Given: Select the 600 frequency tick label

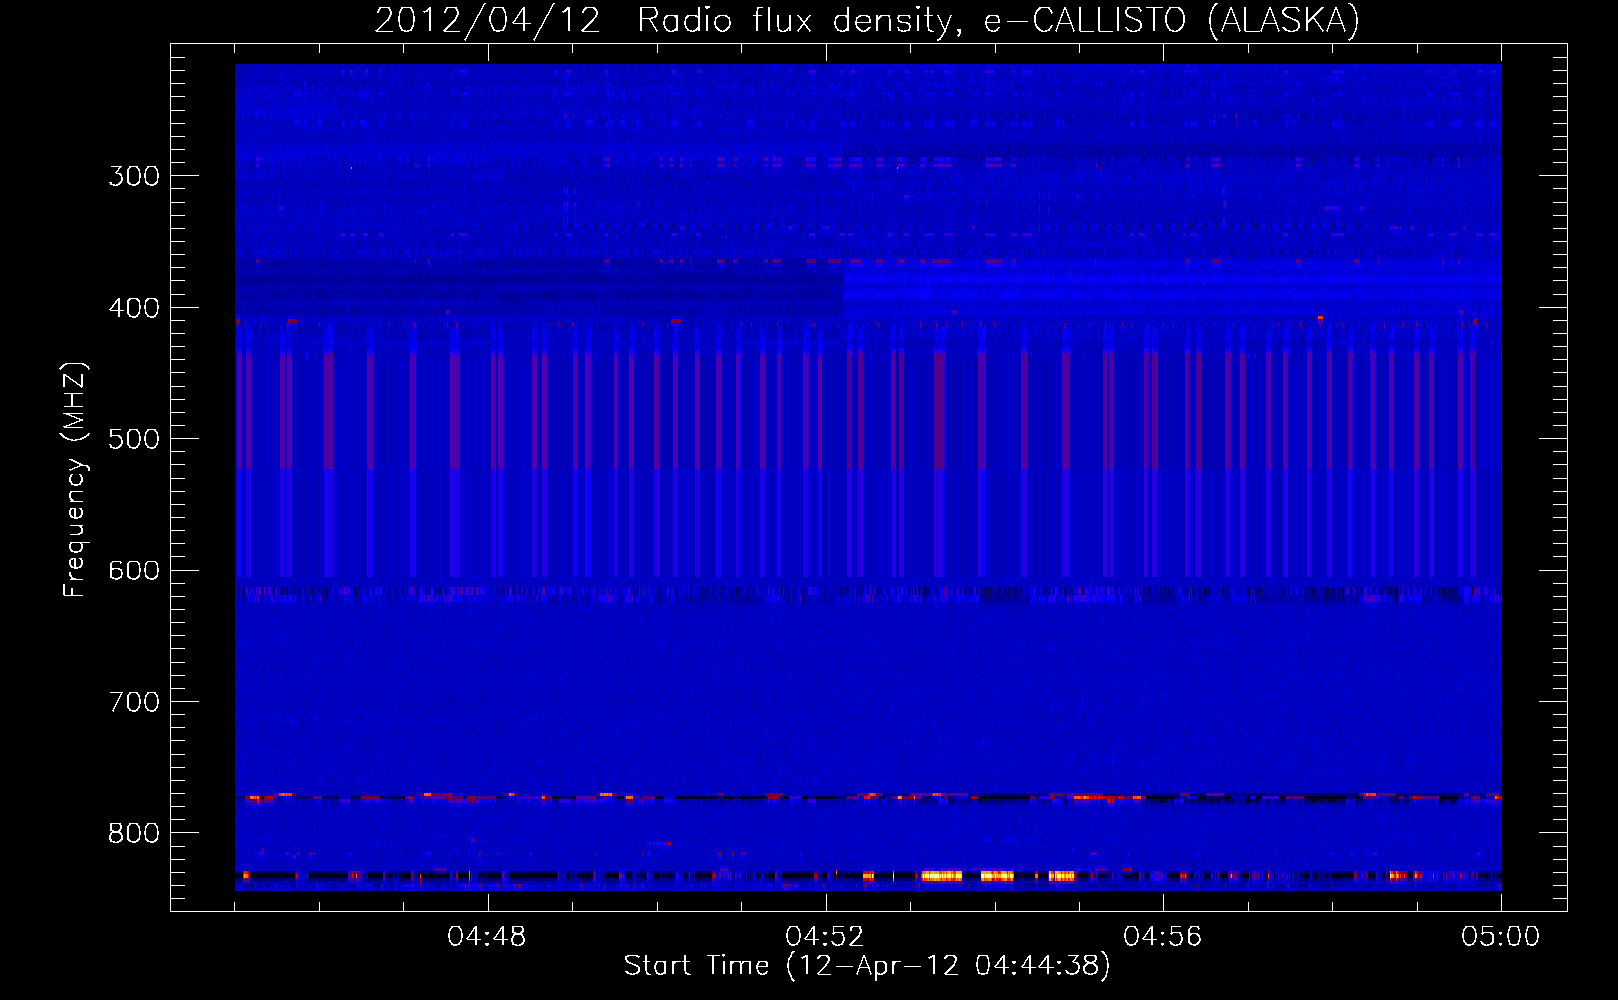Looking at the screenshot, I should point(134,571).
